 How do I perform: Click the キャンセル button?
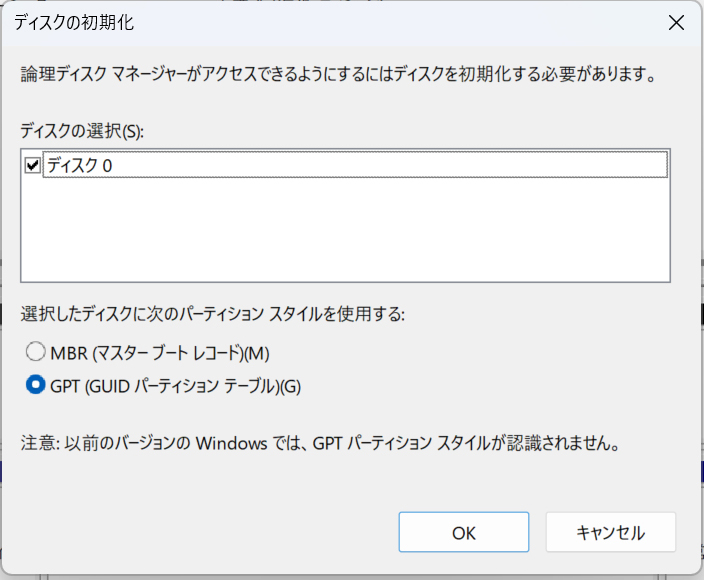point(611,532)
